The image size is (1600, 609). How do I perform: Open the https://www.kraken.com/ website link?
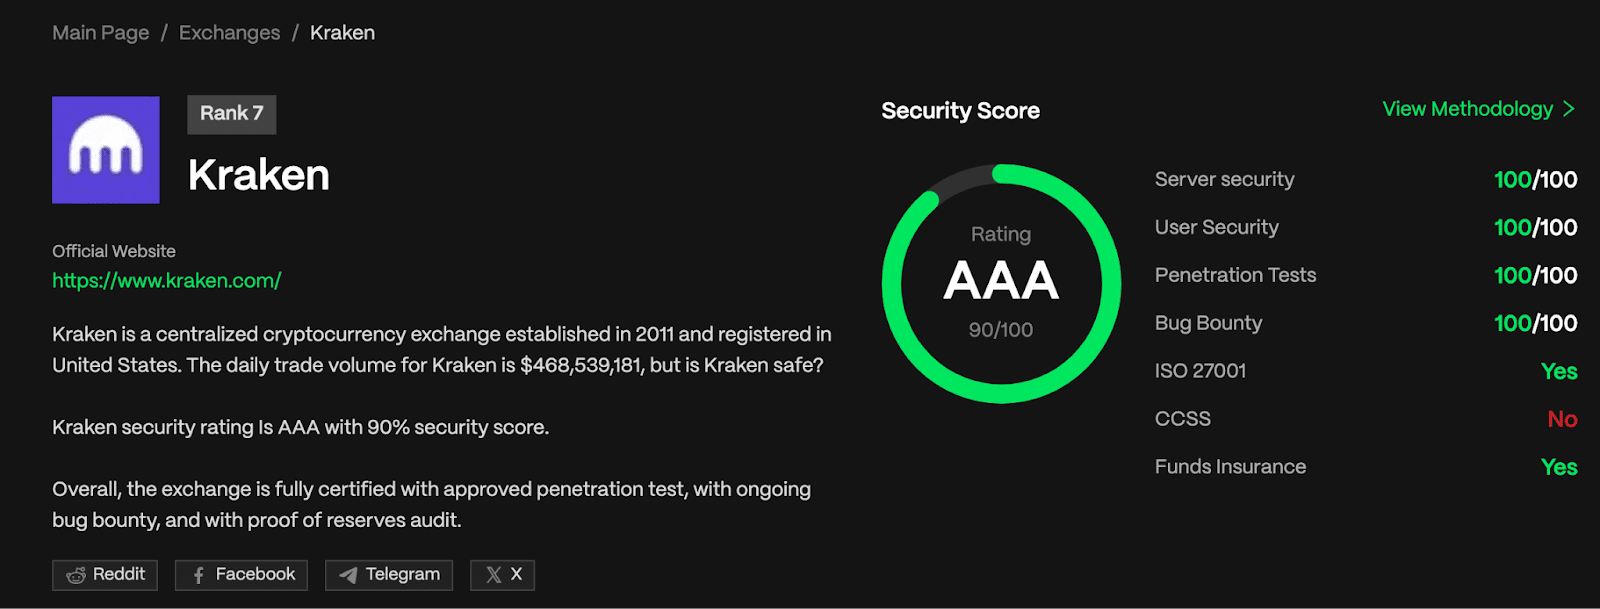[167, 281]
